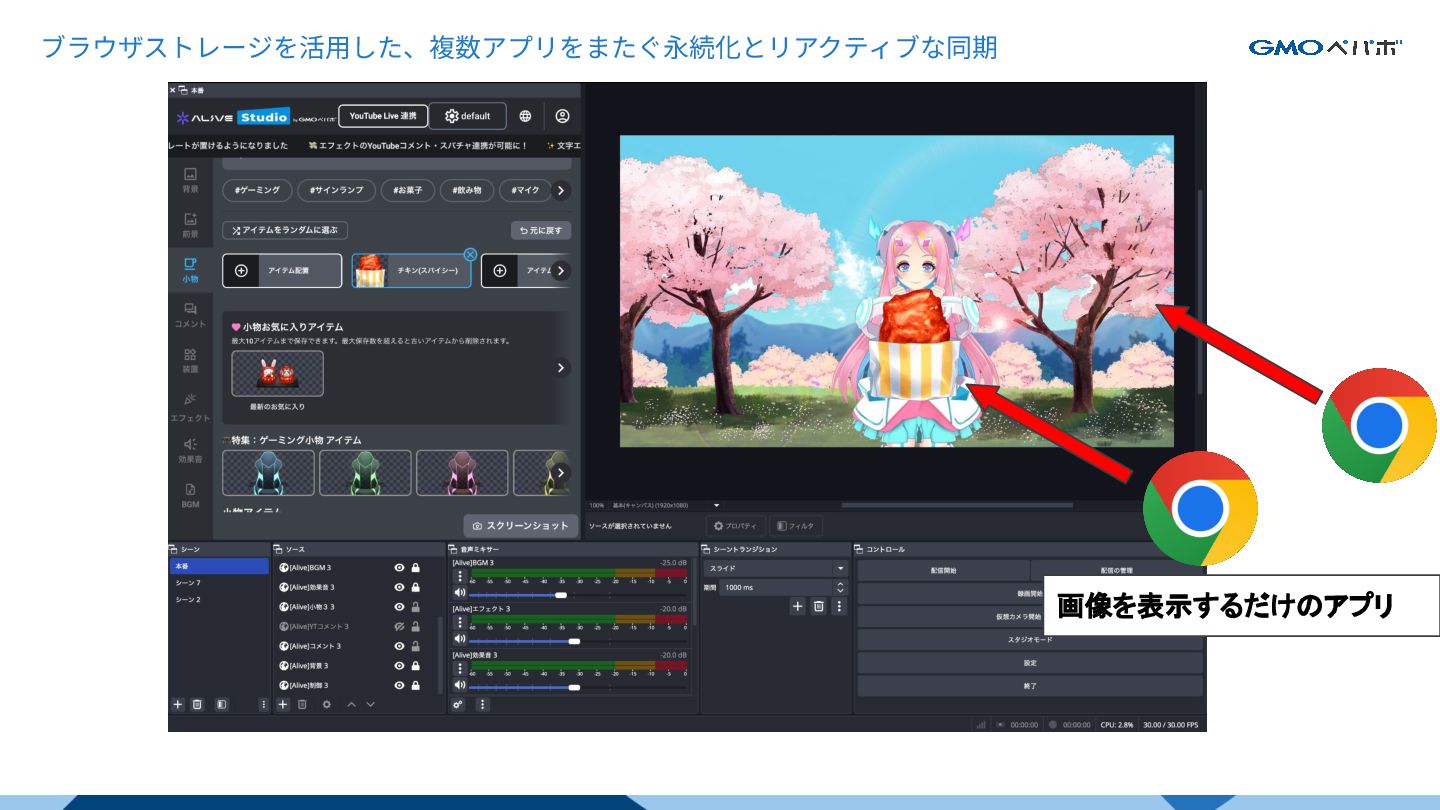Viewport: 1440px width, 810px height.
Task: Move source up with the up arrow
Action: click(x=351, y=704)
